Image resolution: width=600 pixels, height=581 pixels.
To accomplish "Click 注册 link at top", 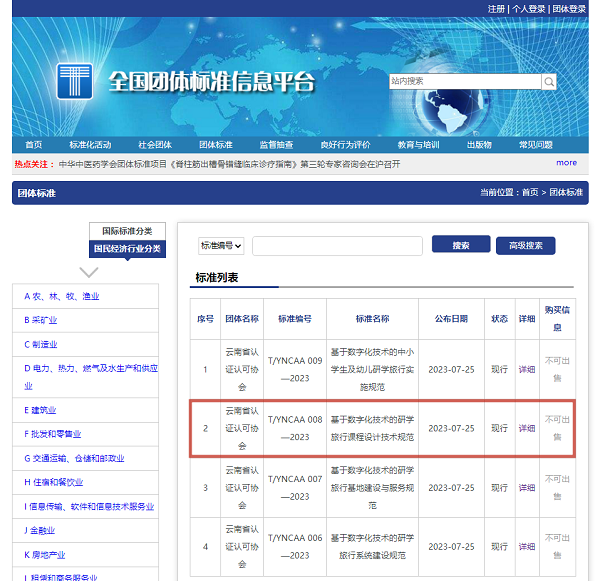I will (x=496, y=9).
